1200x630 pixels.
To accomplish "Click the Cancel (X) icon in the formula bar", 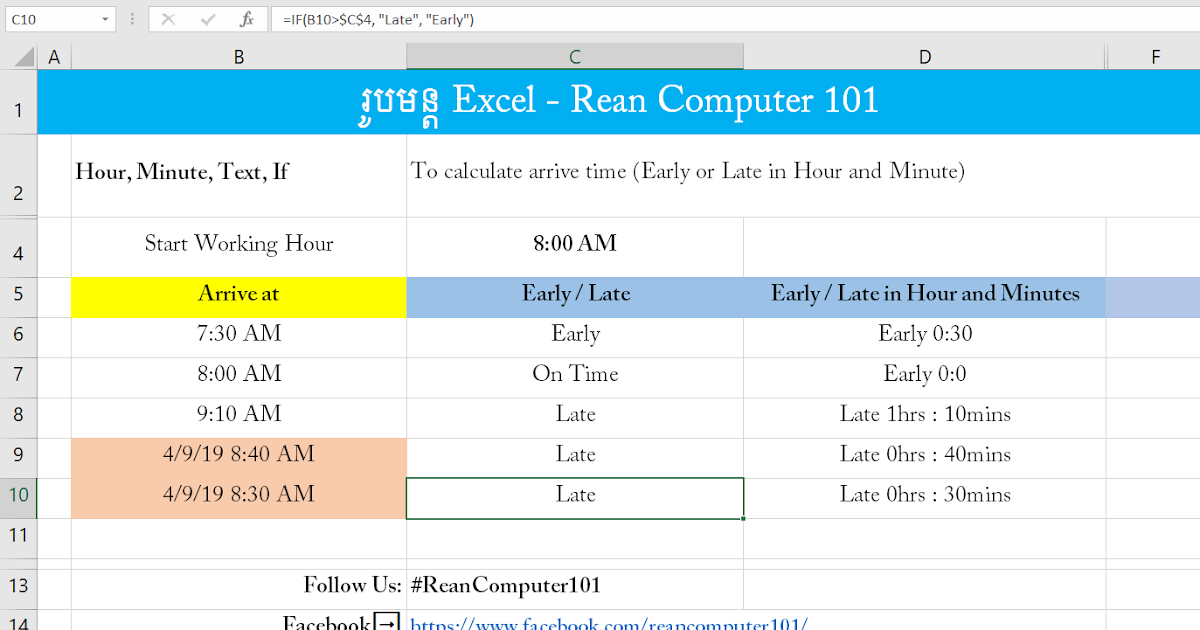I will pyautogui.click(x=168, y=19).
